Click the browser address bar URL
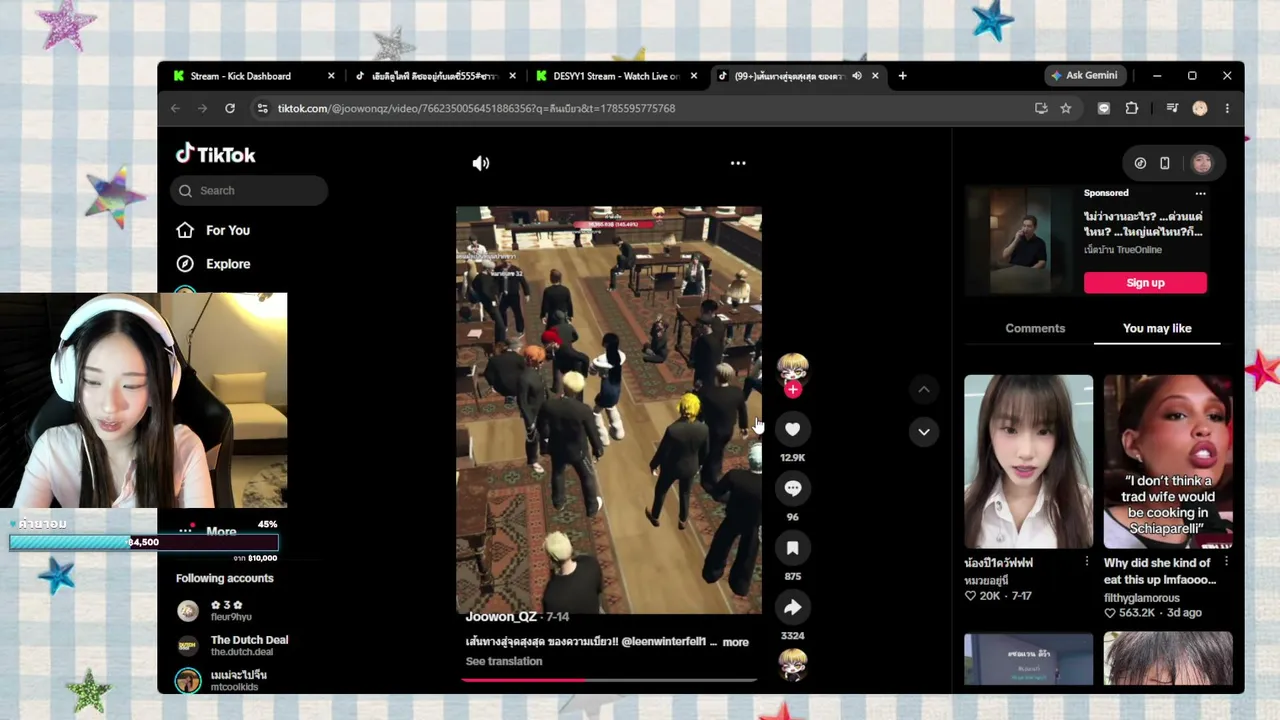Viewport: 1280px width, 720px height. (x=476, y=108)
